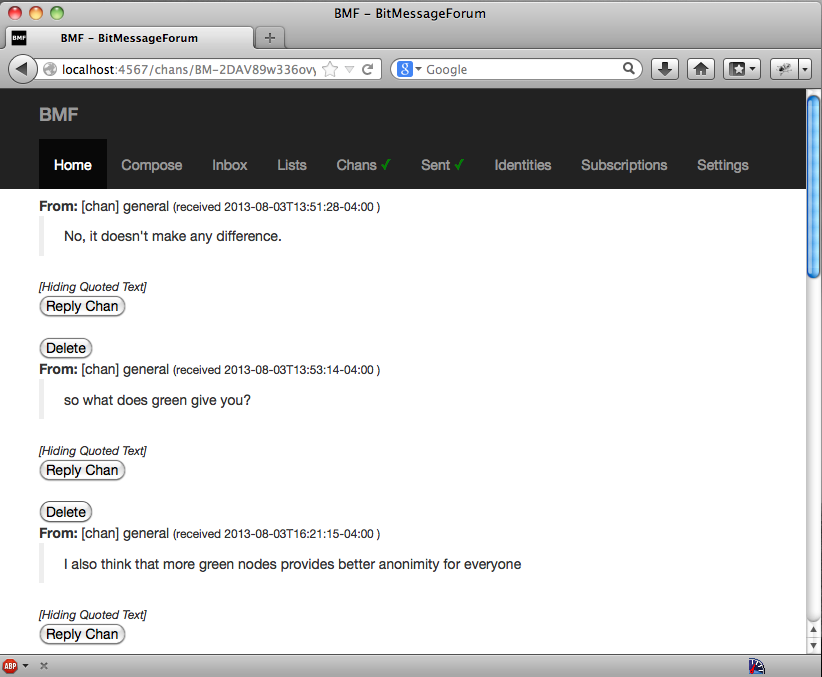
Task: Click the BMF brand logo link
Action: (59, 114)
